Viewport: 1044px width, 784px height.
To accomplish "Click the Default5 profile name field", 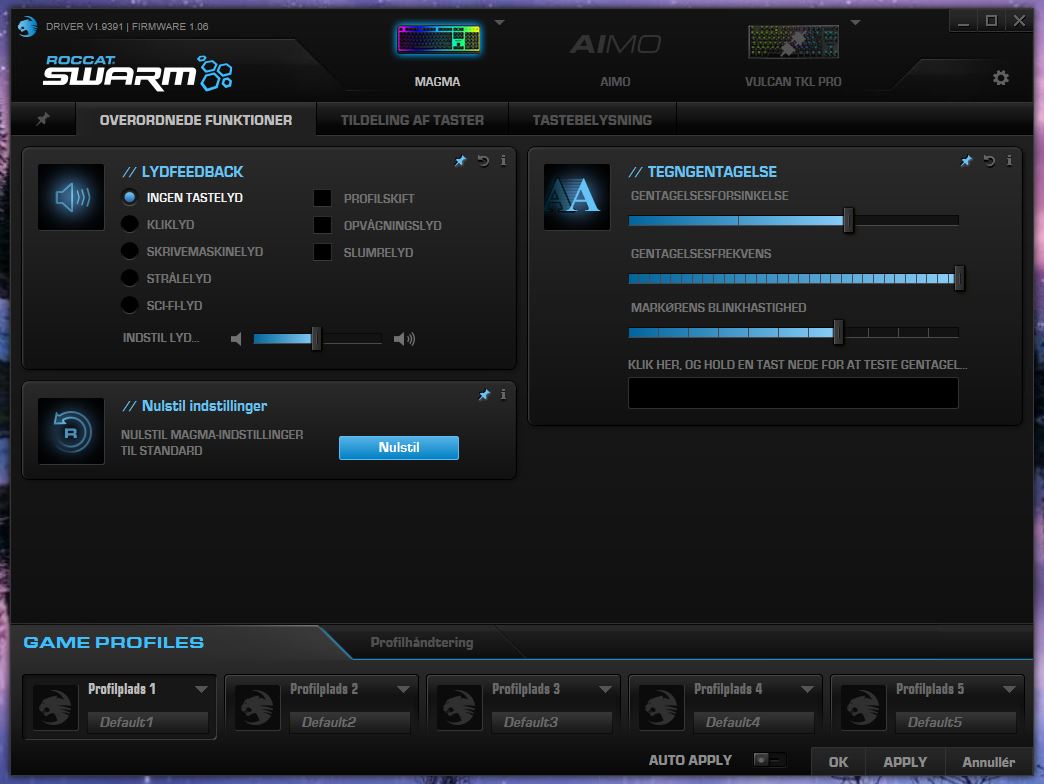I will pos(955,722).
